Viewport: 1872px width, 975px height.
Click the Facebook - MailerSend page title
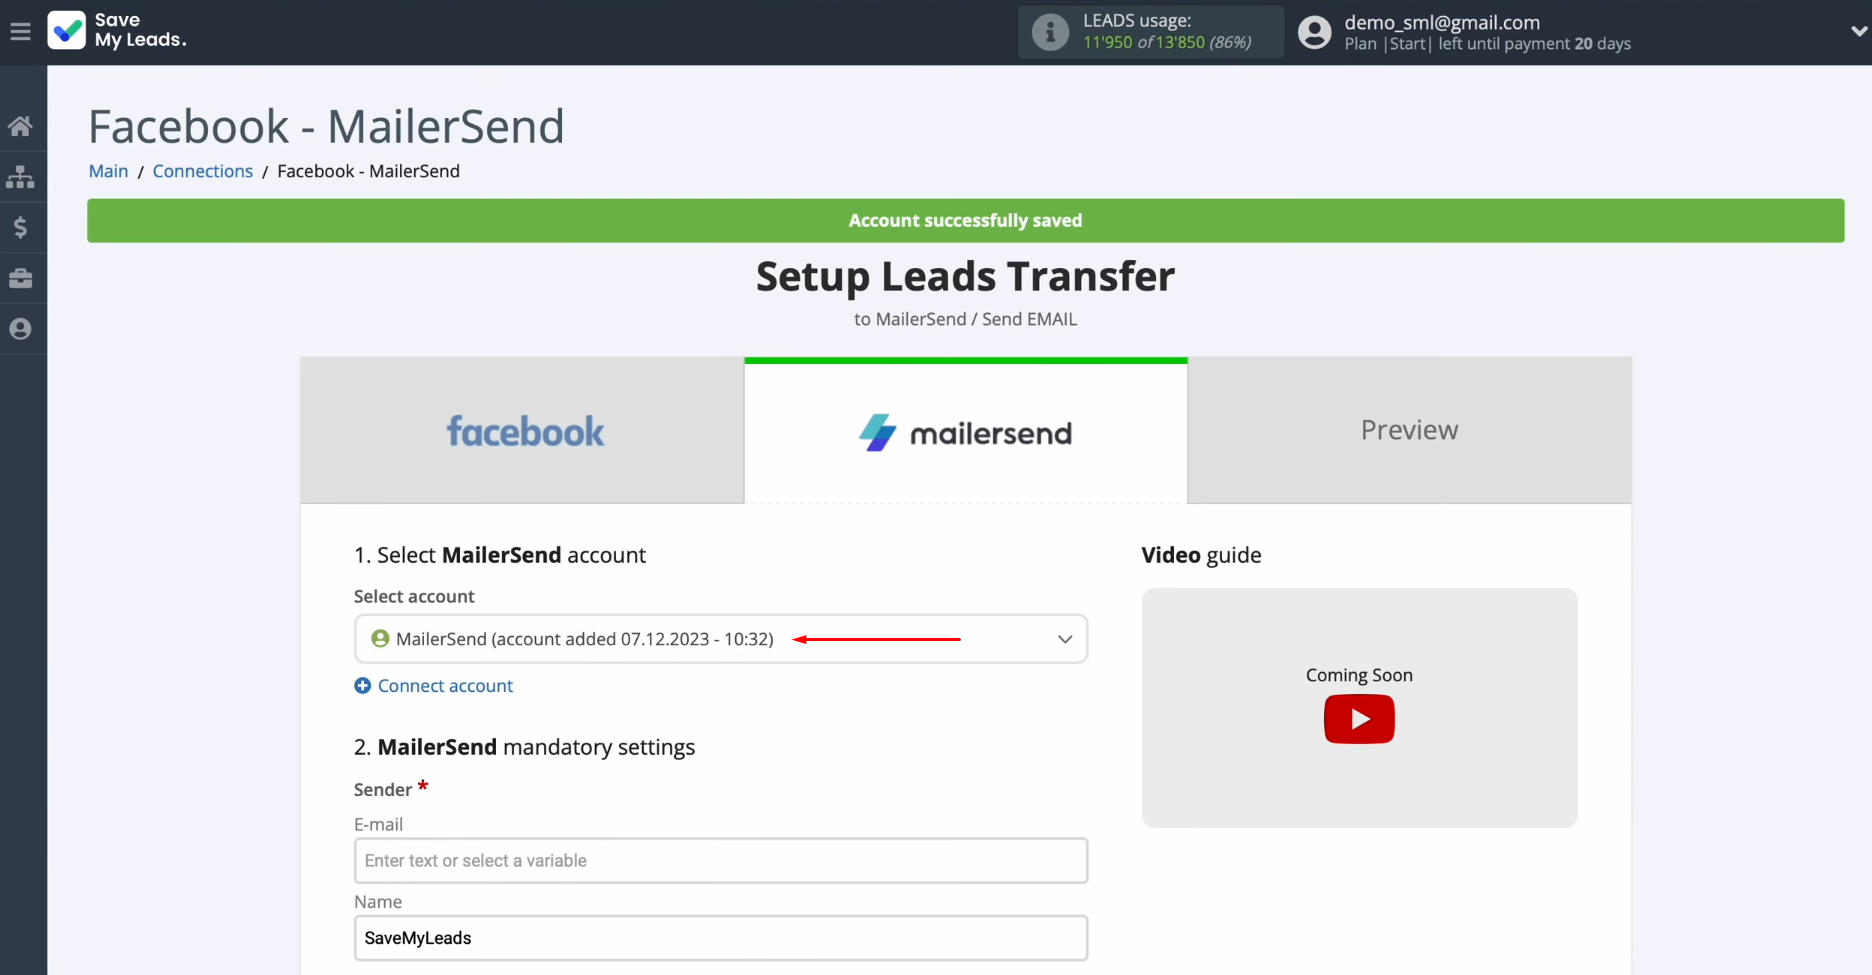pyautogui.click(x=326, y=127)
